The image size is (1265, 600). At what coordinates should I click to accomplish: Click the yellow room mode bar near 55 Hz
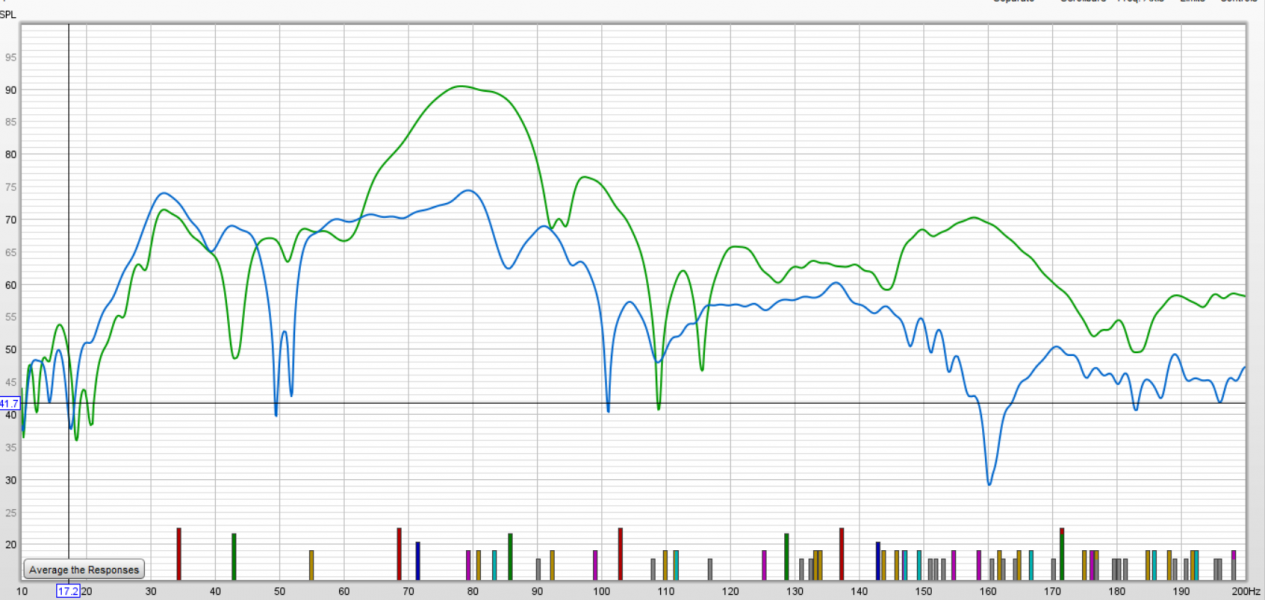pos(311,565)
